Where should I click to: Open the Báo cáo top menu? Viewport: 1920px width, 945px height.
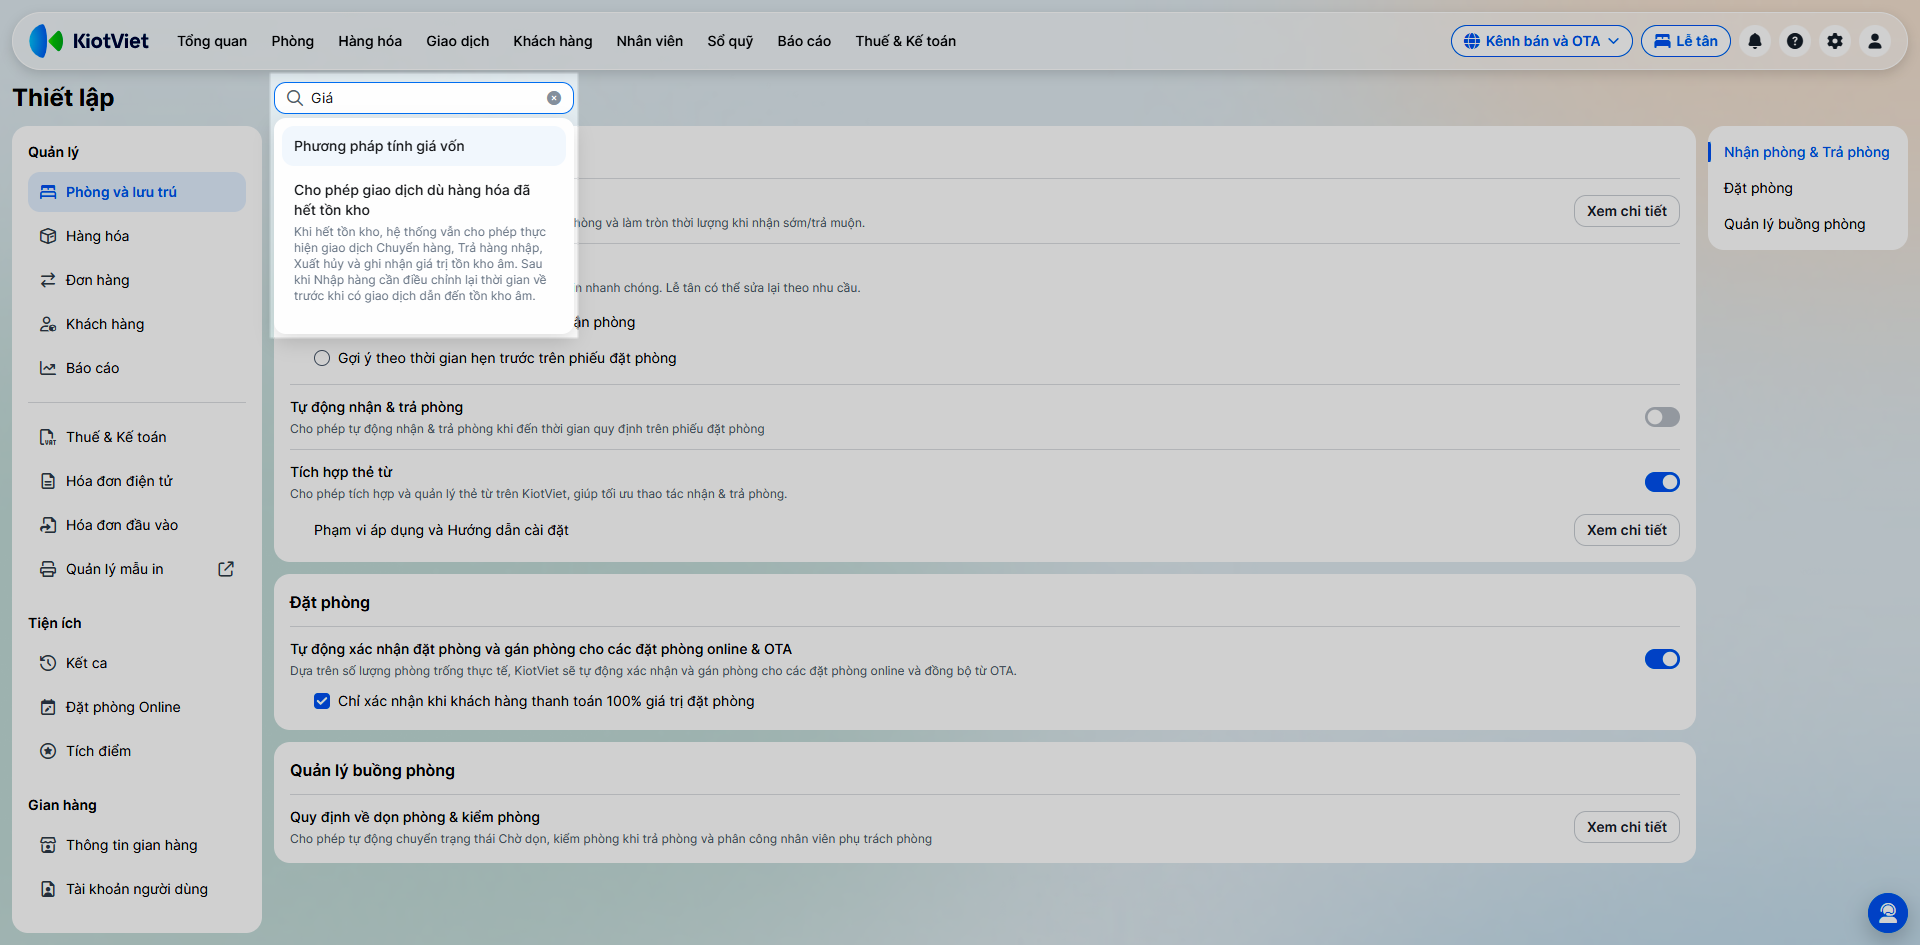pos(804,41)
